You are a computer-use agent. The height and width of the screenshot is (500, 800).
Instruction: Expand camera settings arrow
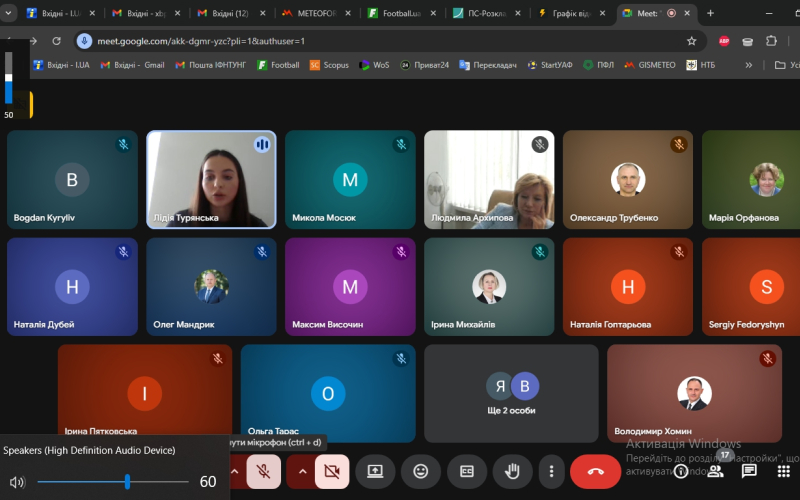(x=301, y=471)
